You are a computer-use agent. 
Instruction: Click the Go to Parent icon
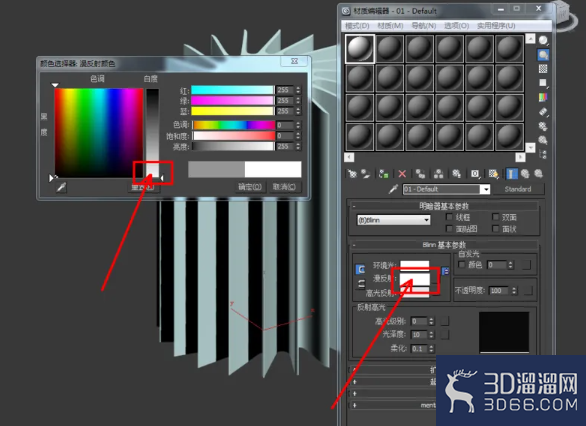(525, 174)
